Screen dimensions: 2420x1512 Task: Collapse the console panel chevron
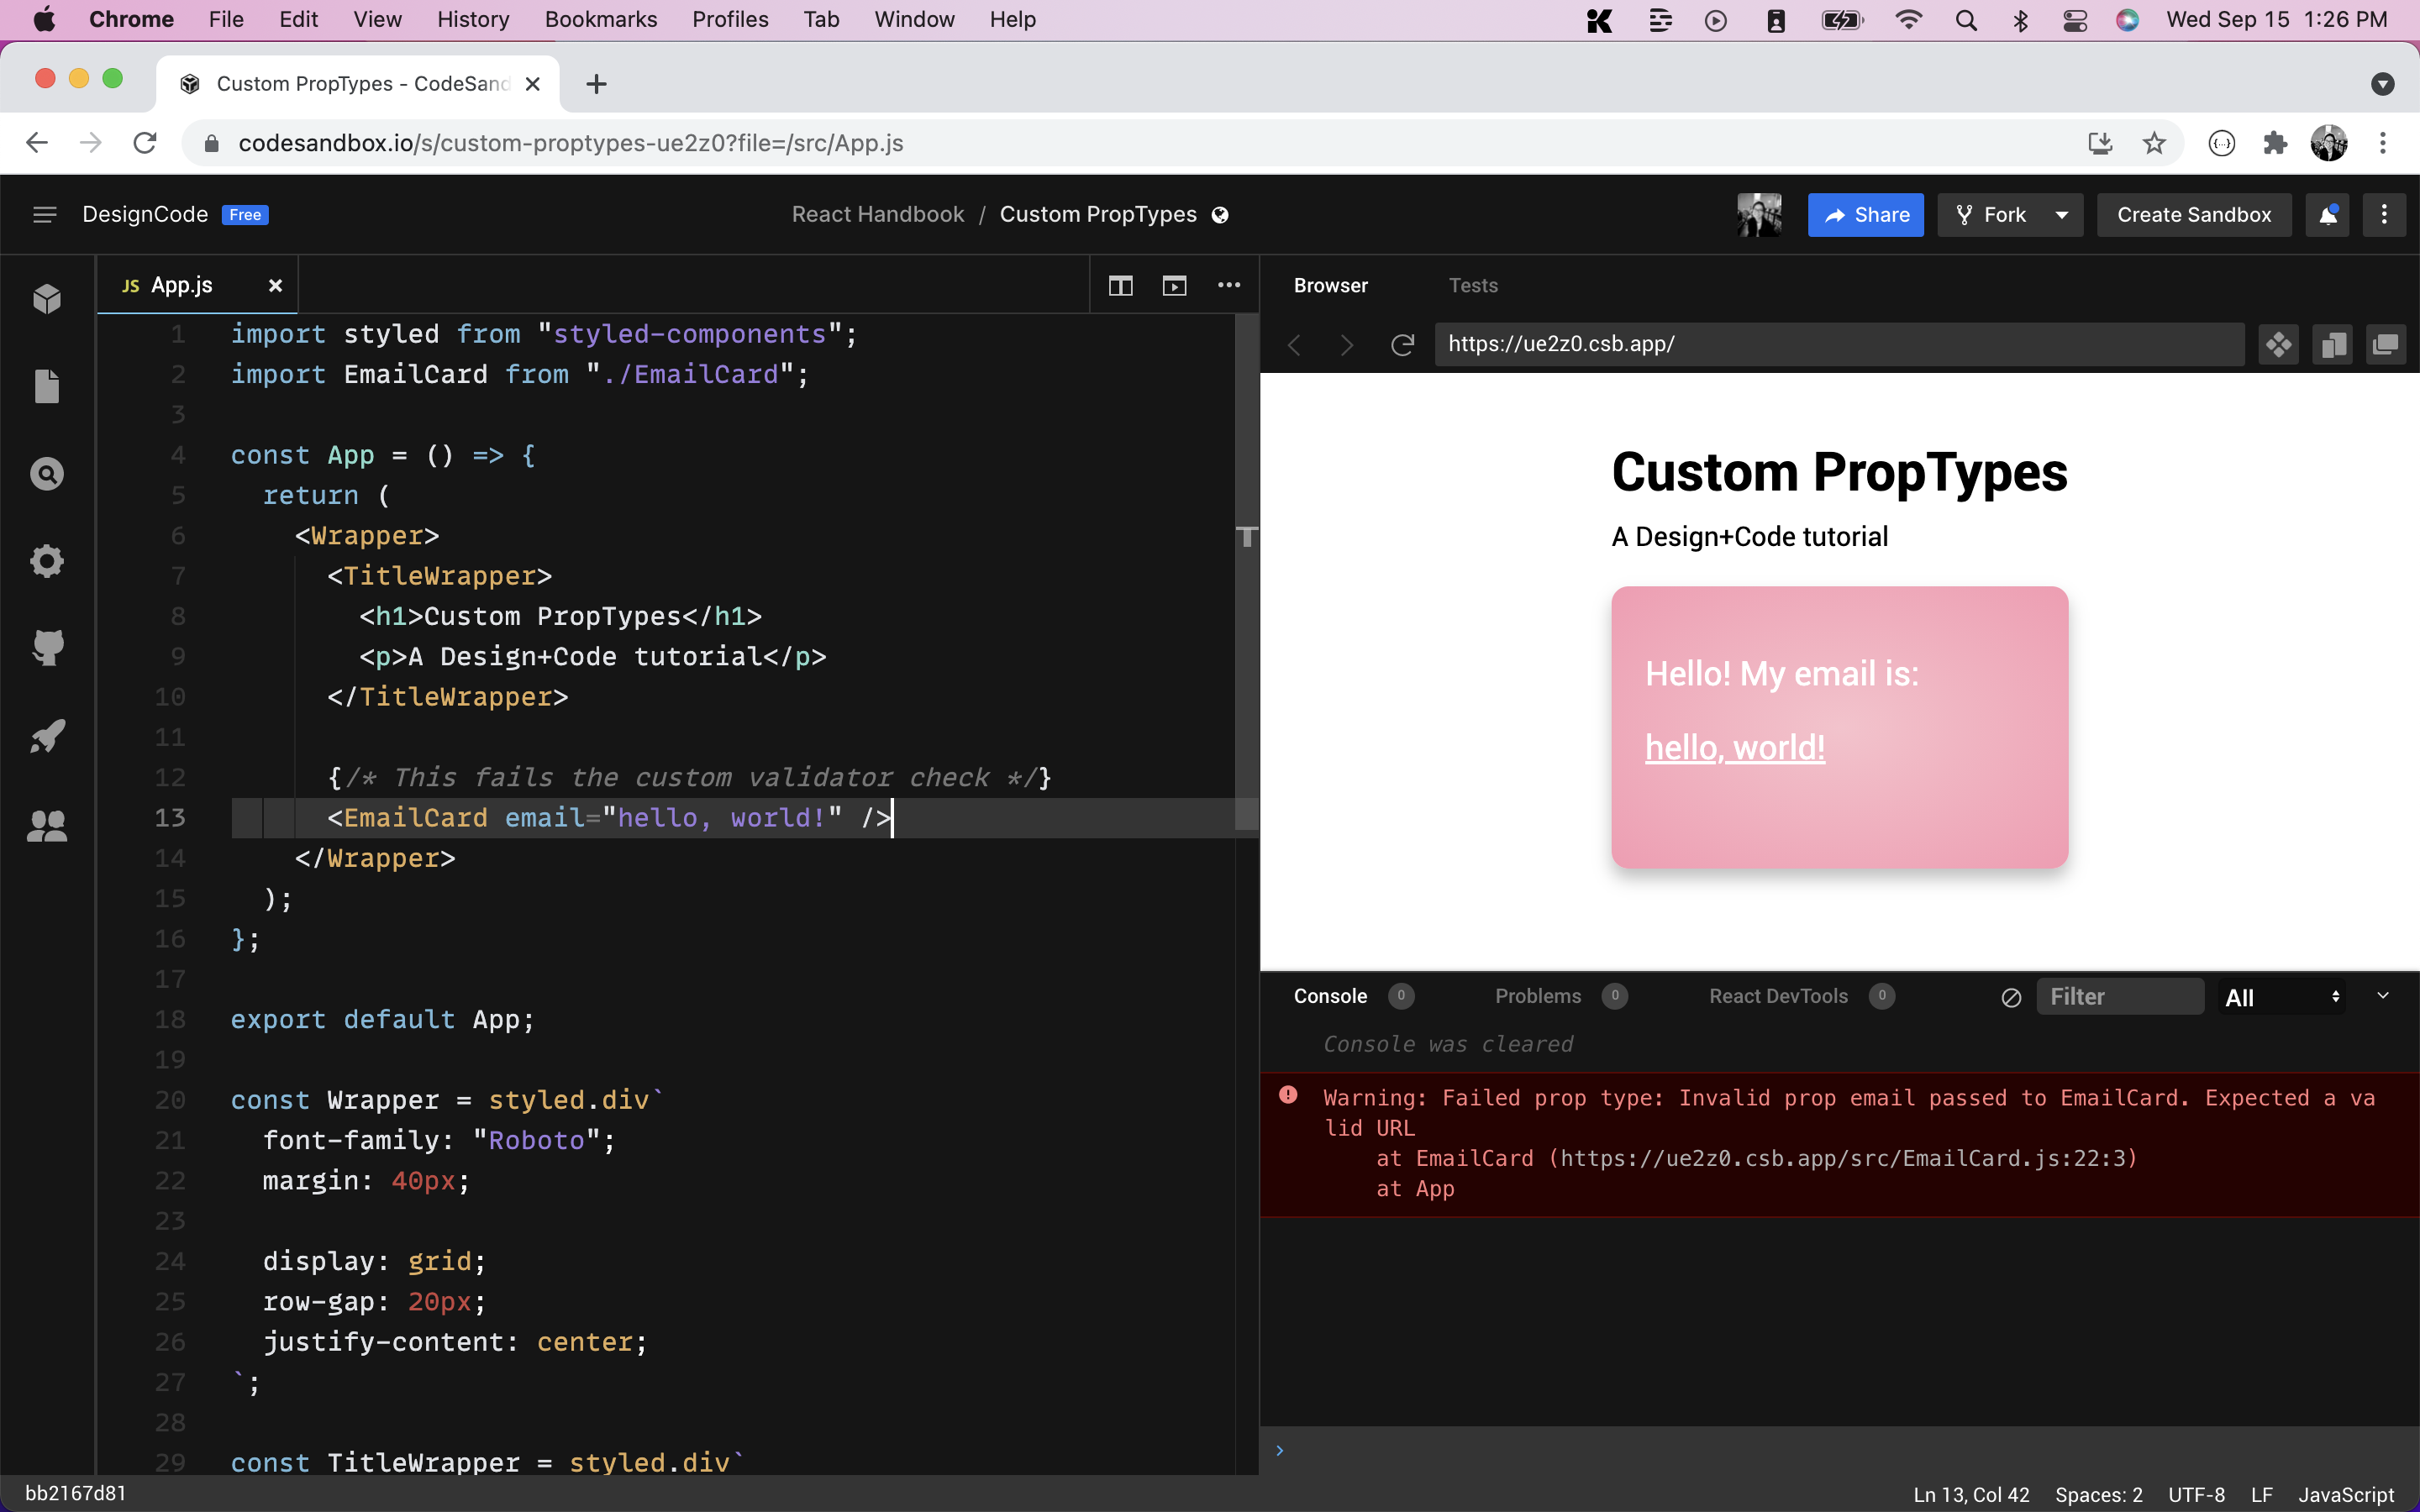(2383, 996)
